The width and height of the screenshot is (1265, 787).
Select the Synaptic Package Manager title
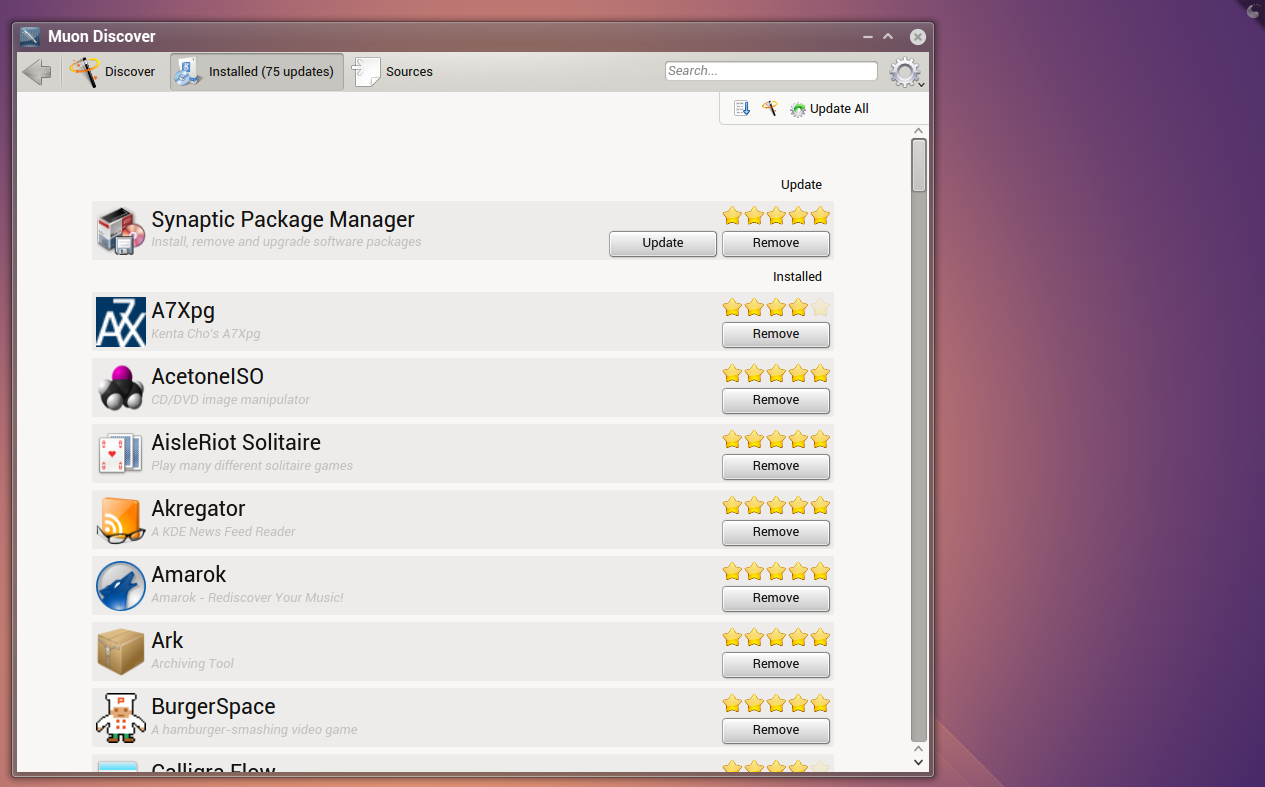283,220
